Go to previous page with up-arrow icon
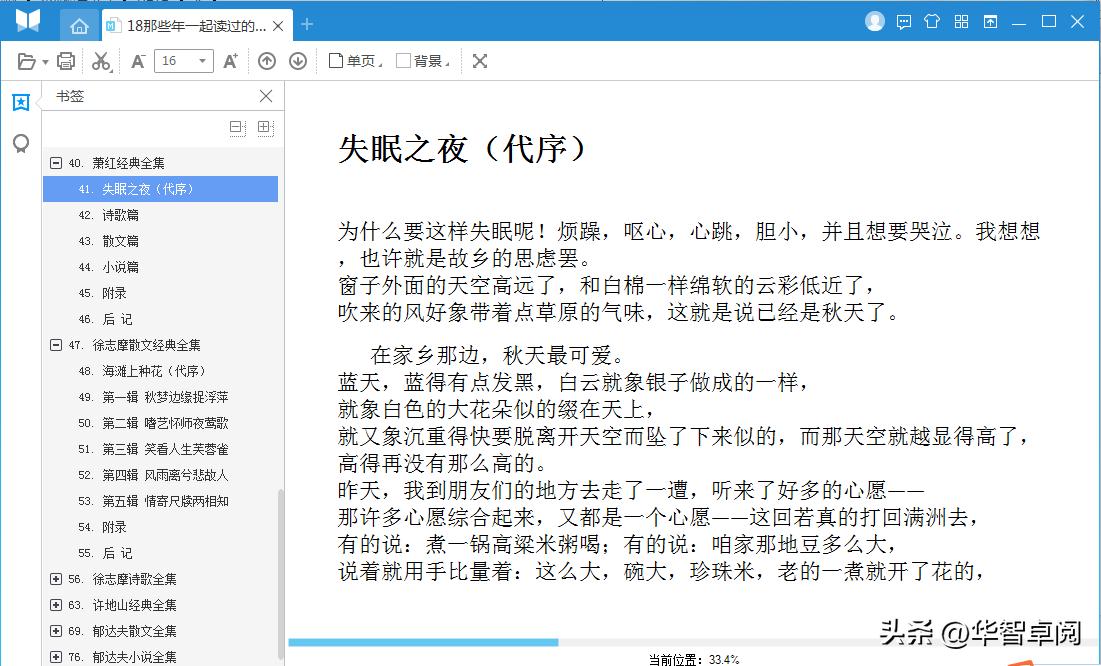This screenshot has width=1101, height=666. (266, 60)
